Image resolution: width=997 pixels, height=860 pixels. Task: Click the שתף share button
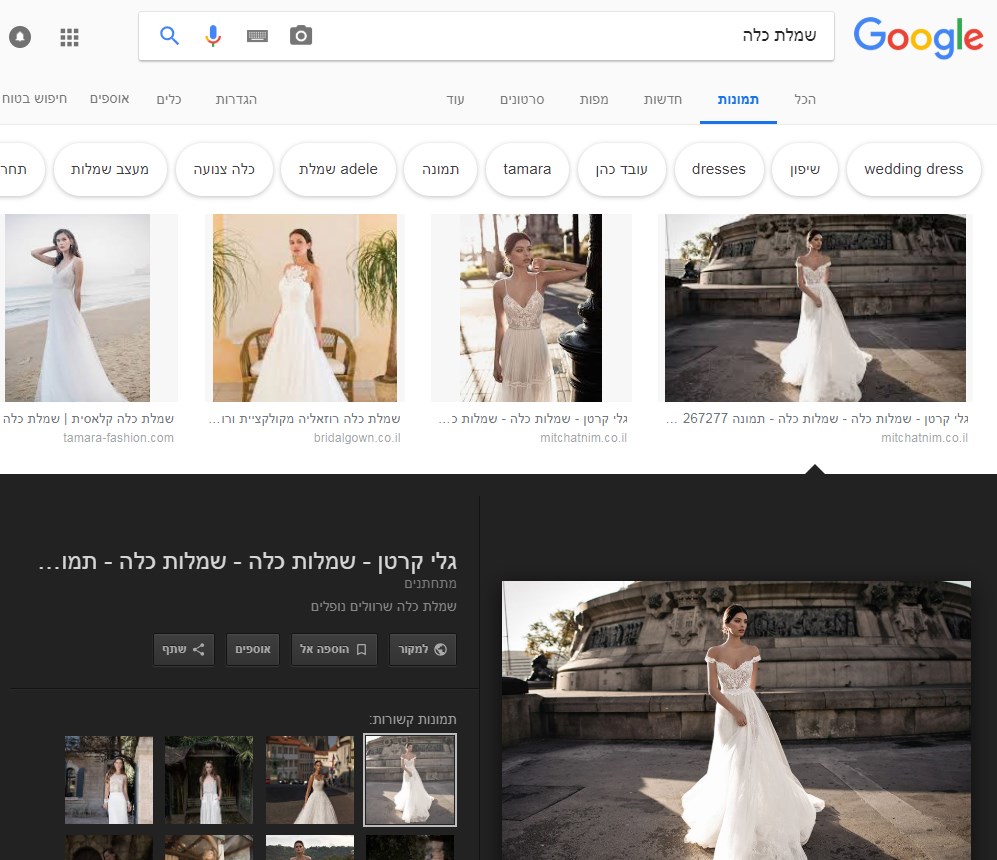pos(184,649)
